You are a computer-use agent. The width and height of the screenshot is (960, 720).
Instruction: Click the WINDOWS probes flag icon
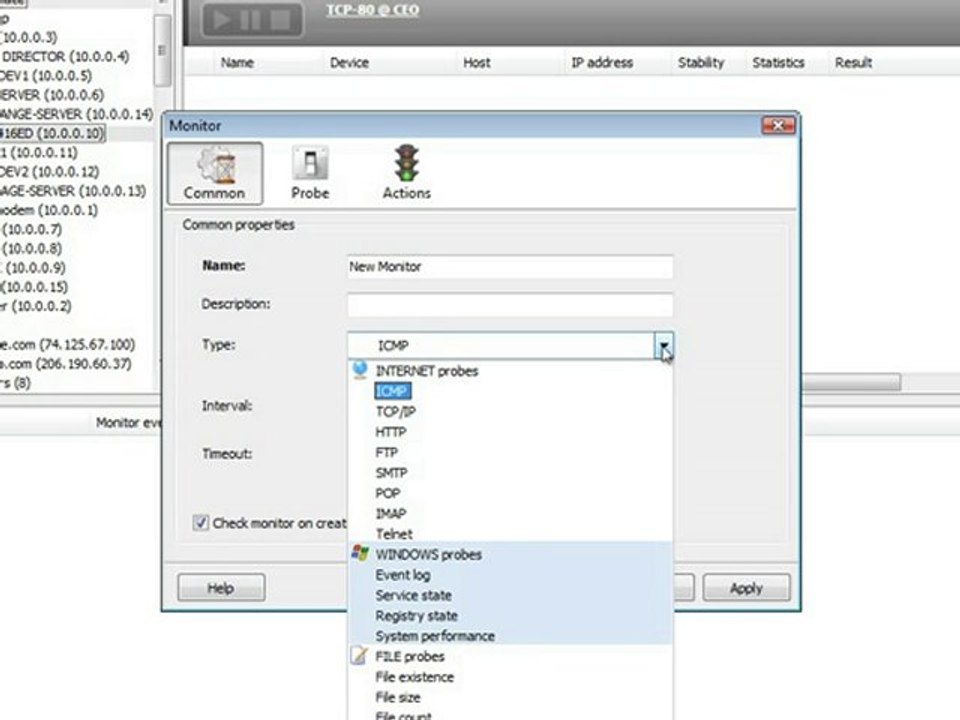coord(360,553)
